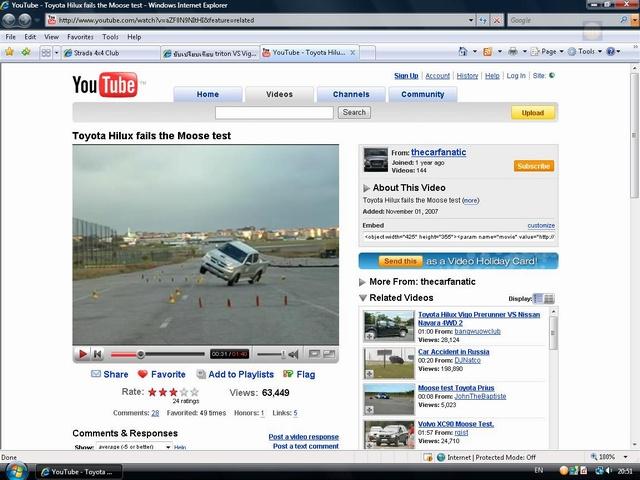640x480 pixels.
Task: Click the Favorite heart icon
Action: tap(143, 374)
